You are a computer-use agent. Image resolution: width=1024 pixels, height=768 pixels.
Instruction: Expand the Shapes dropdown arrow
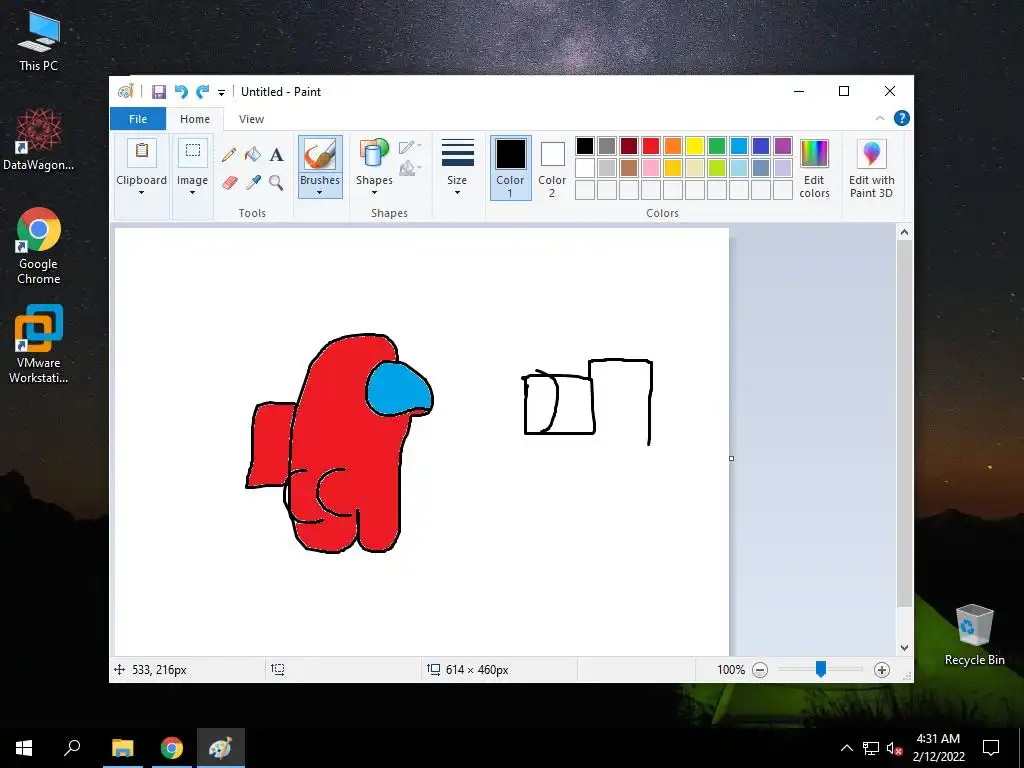coord(374,193)
